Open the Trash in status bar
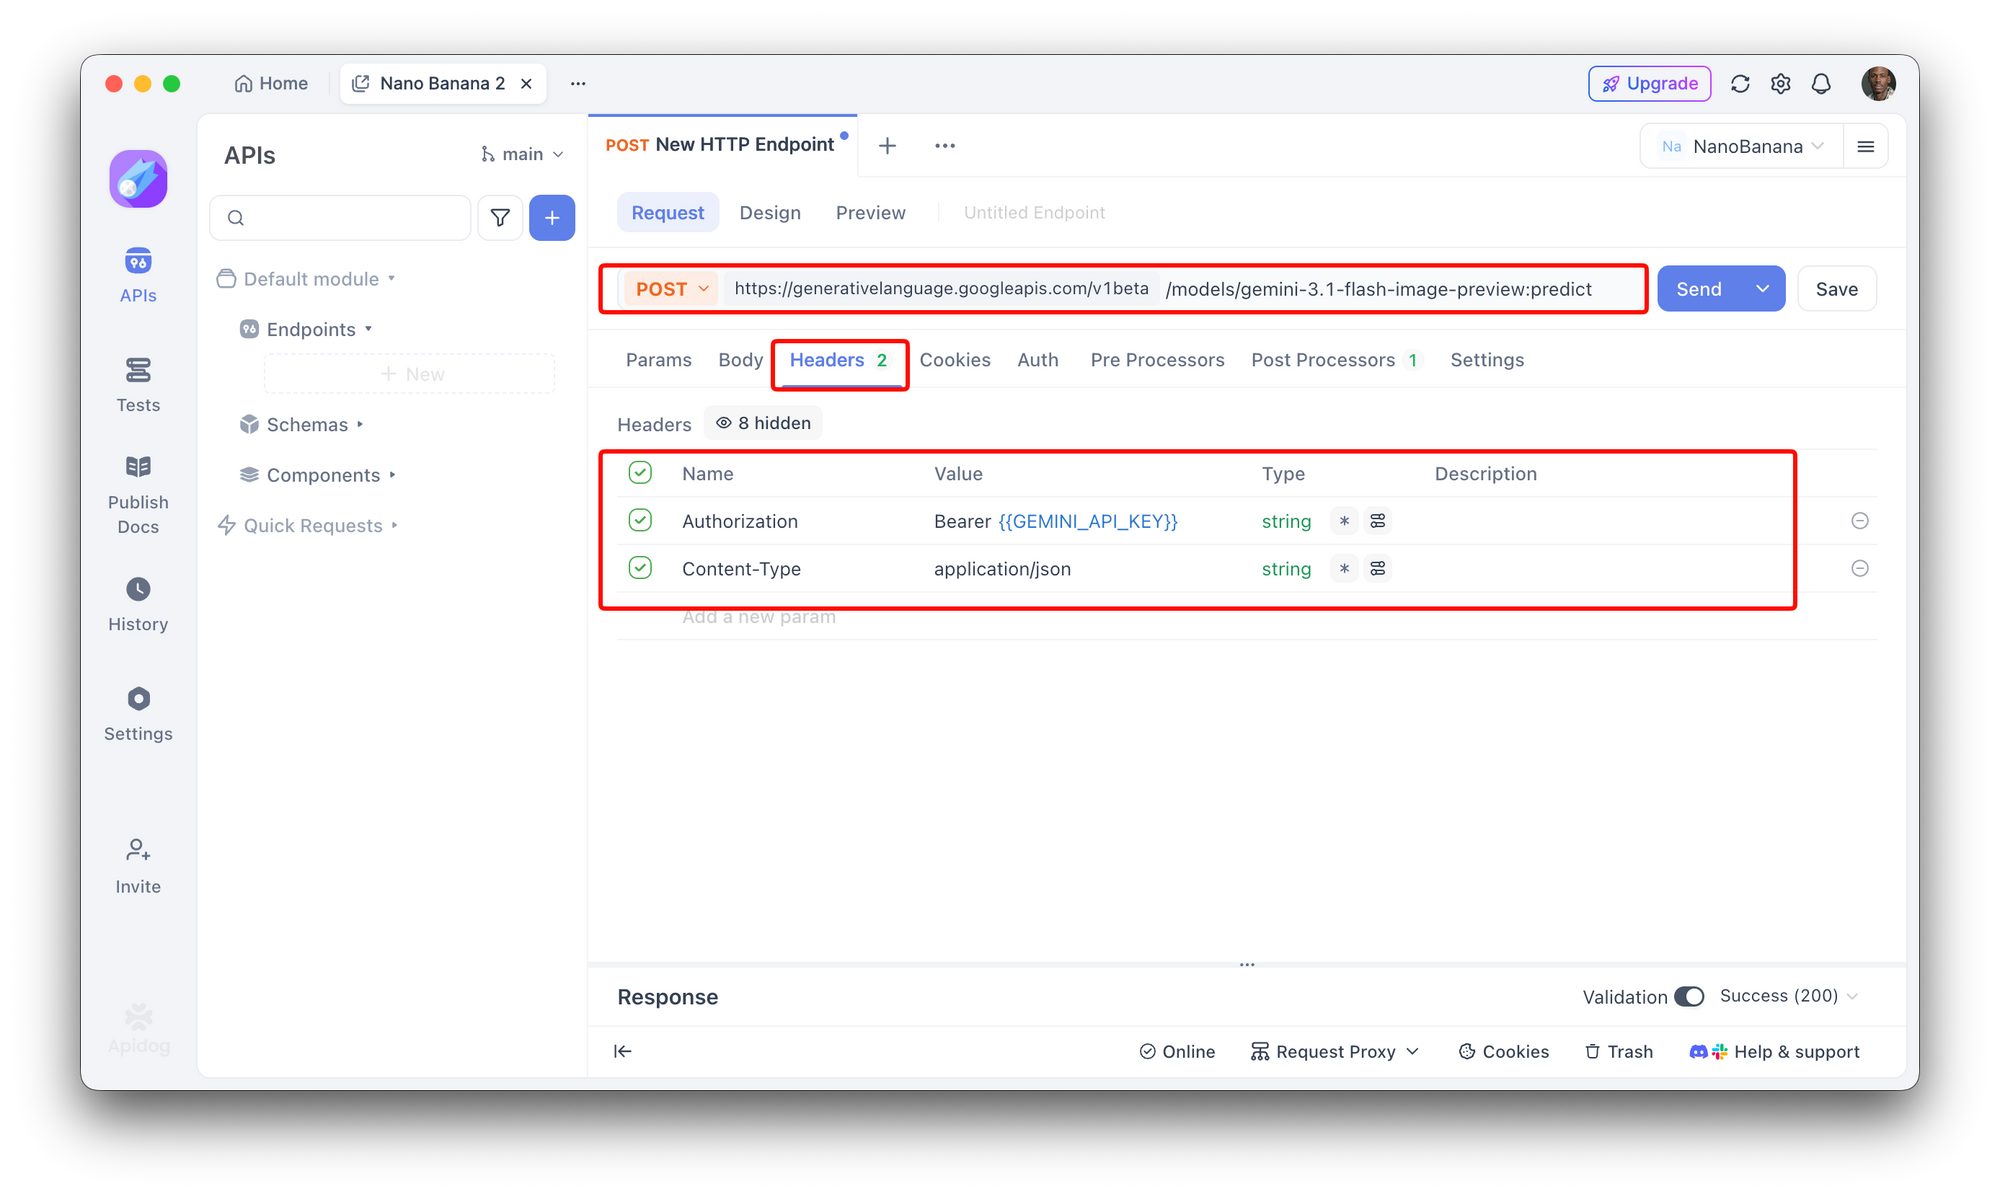 click(1619, 1052)
